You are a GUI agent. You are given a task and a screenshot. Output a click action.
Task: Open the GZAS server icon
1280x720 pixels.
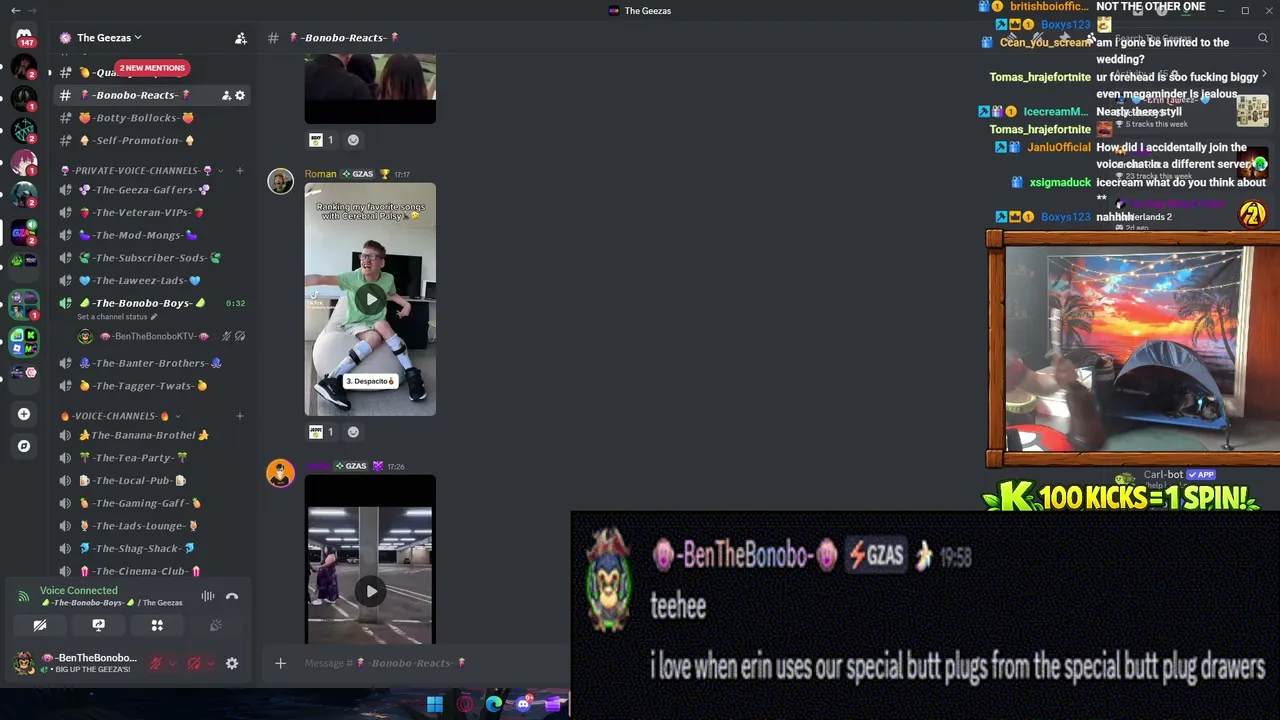(x=24, y=232)
